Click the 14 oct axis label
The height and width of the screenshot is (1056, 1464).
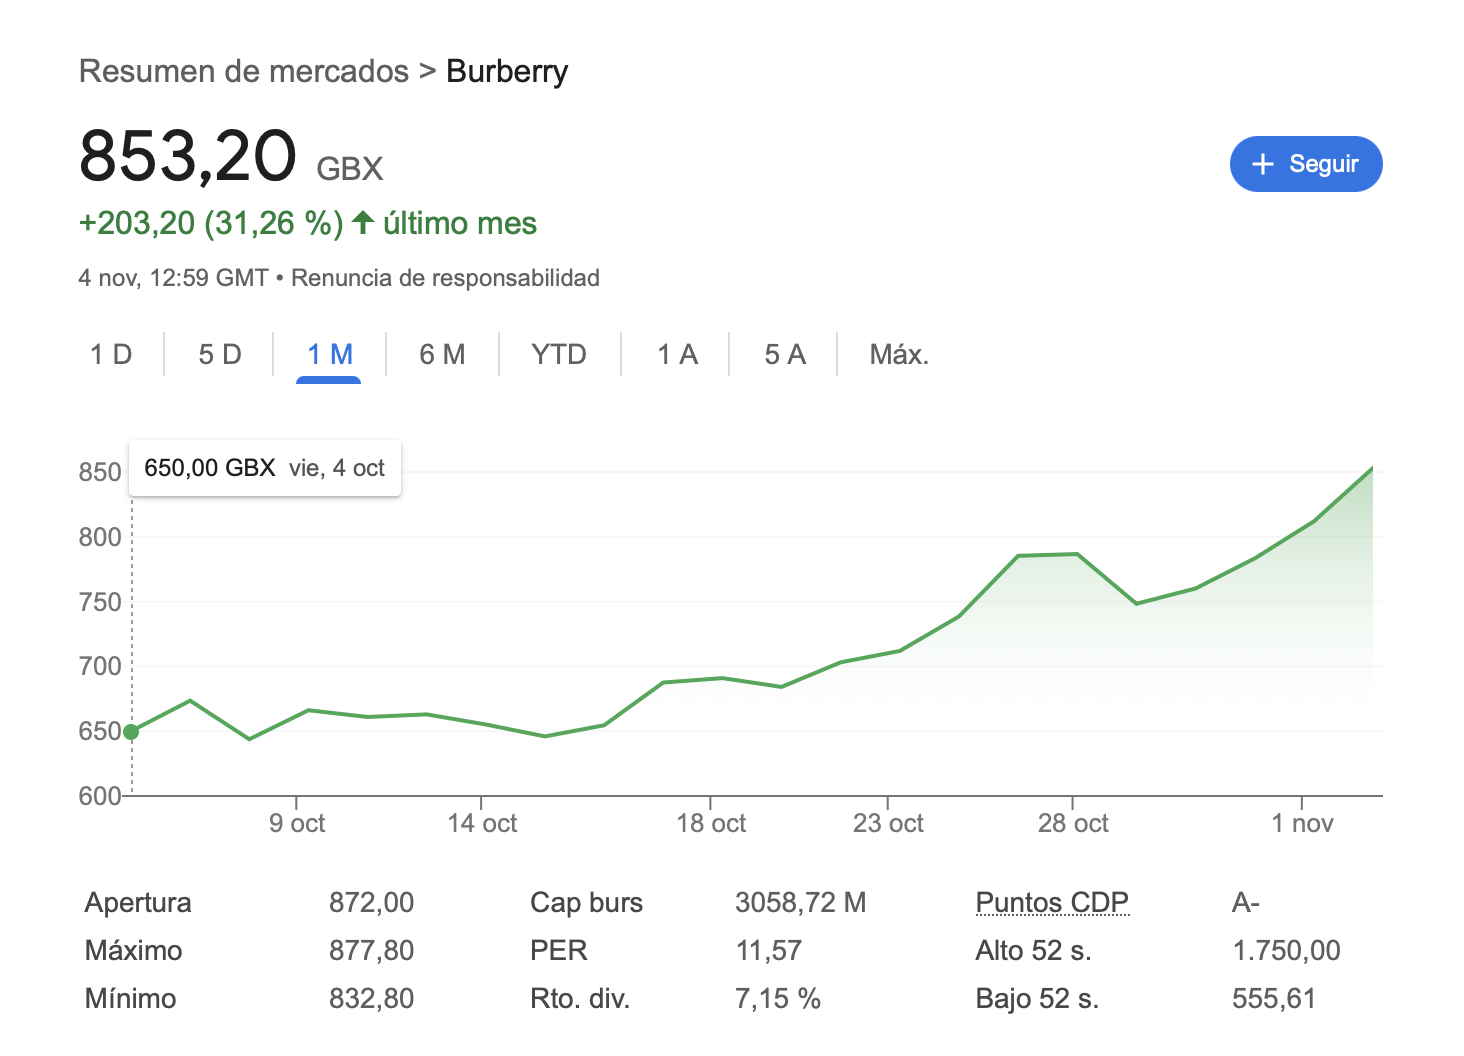pyautogui.click(x=482, y=823)
